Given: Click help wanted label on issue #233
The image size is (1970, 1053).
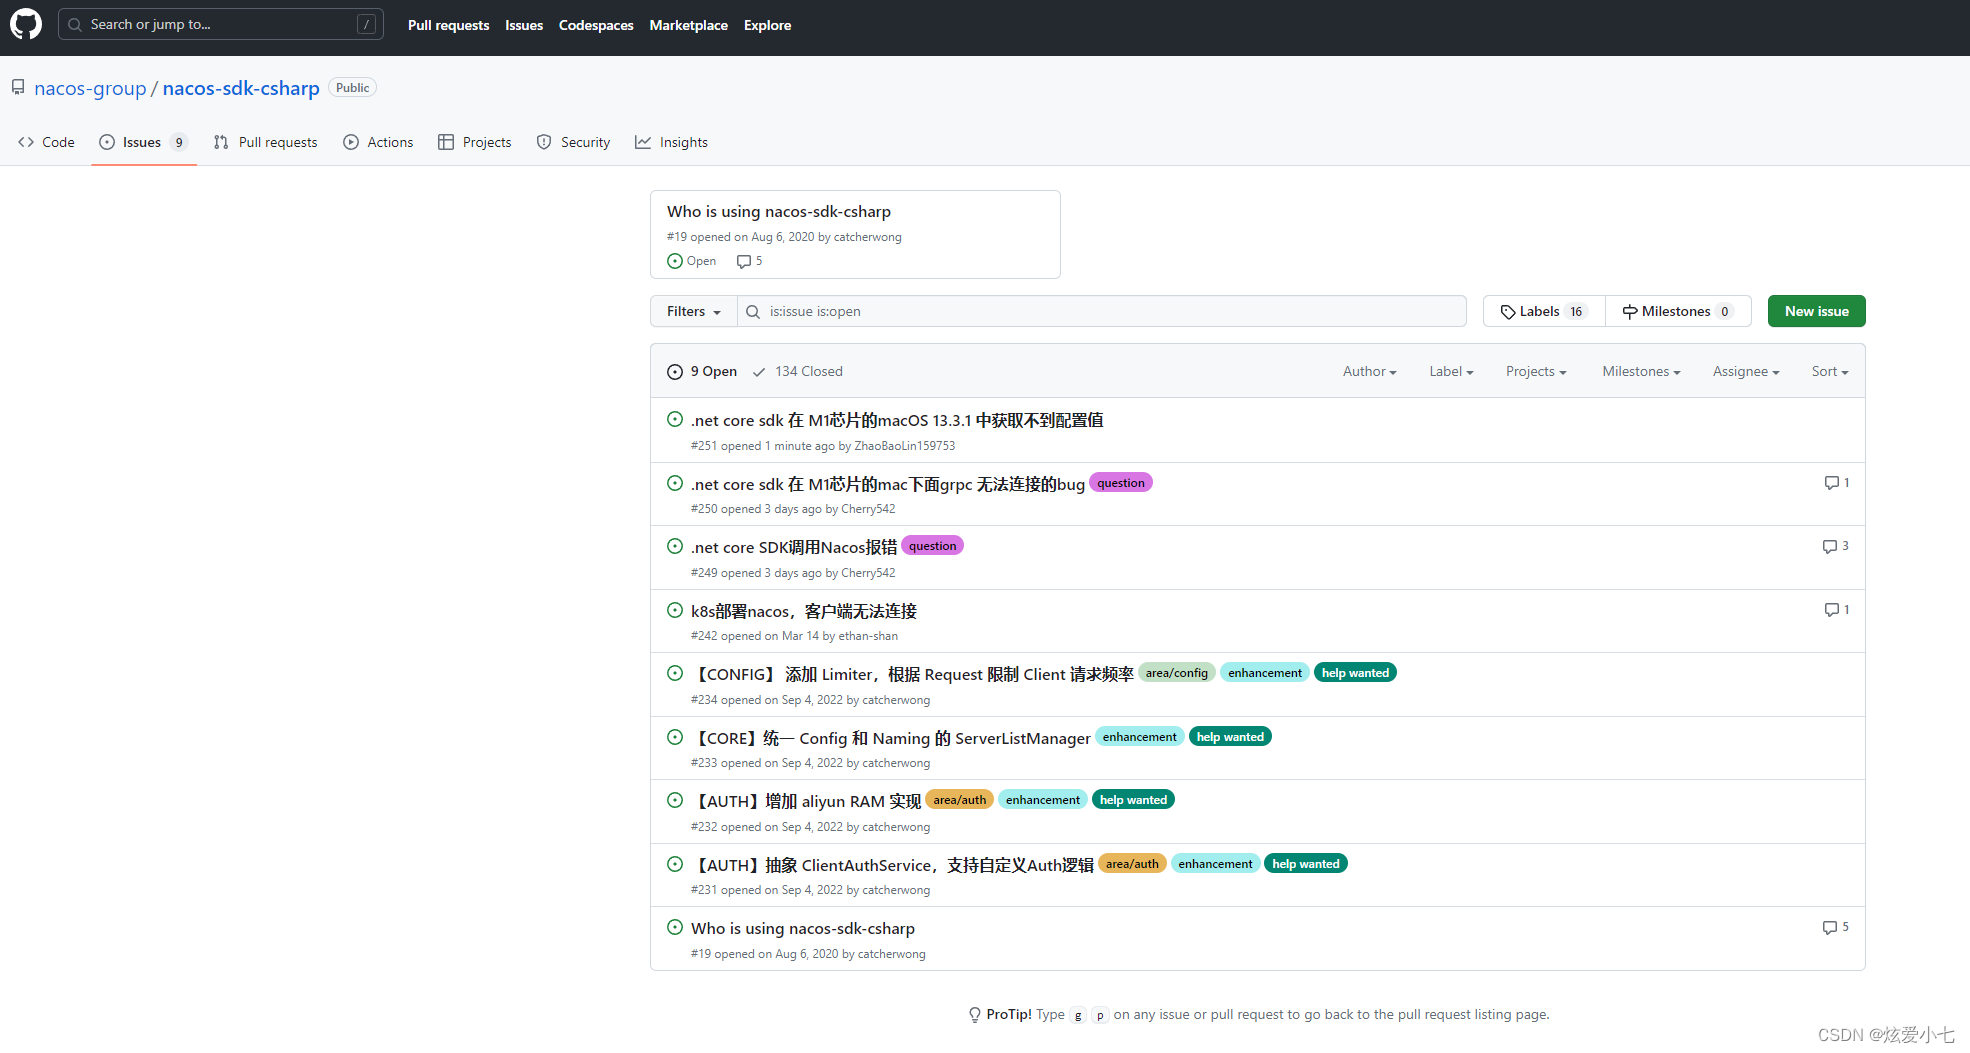Looking at the screenshot, I should point(1230,737).
